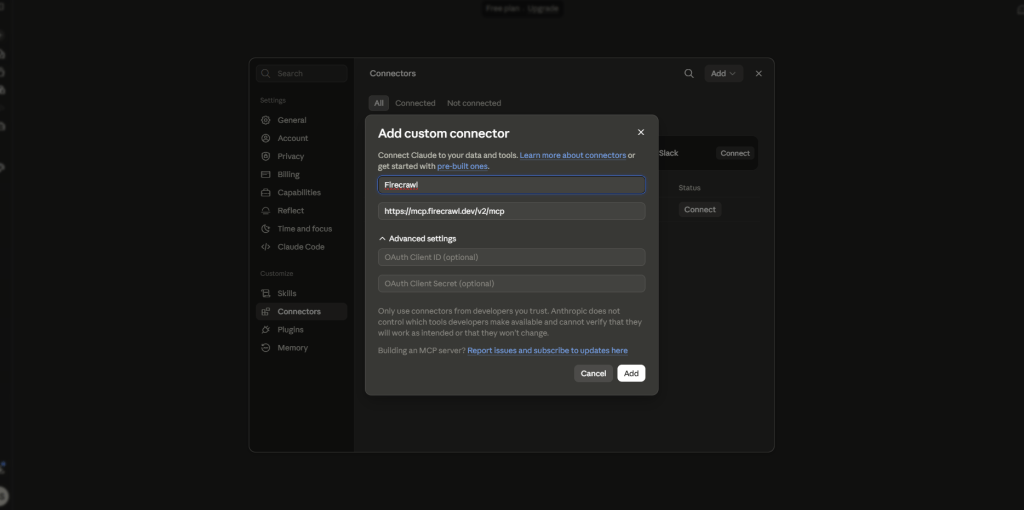Screen dimensions: 1024x510
Task: Click the magnifier icon in settings search
Action: click(266, 74)
